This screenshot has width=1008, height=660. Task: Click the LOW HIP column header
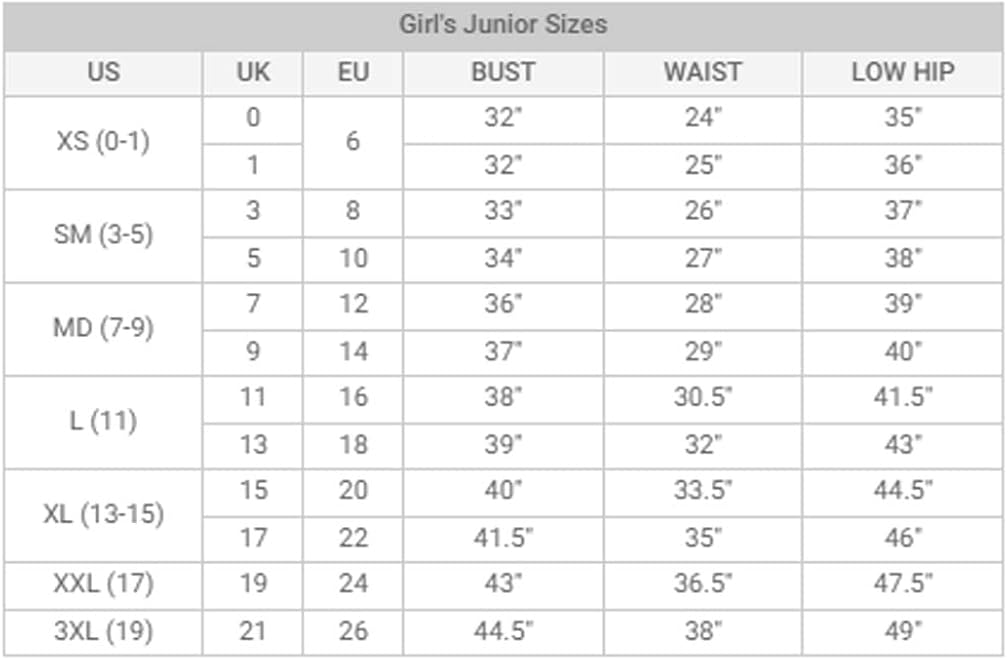tap(903, 72)
